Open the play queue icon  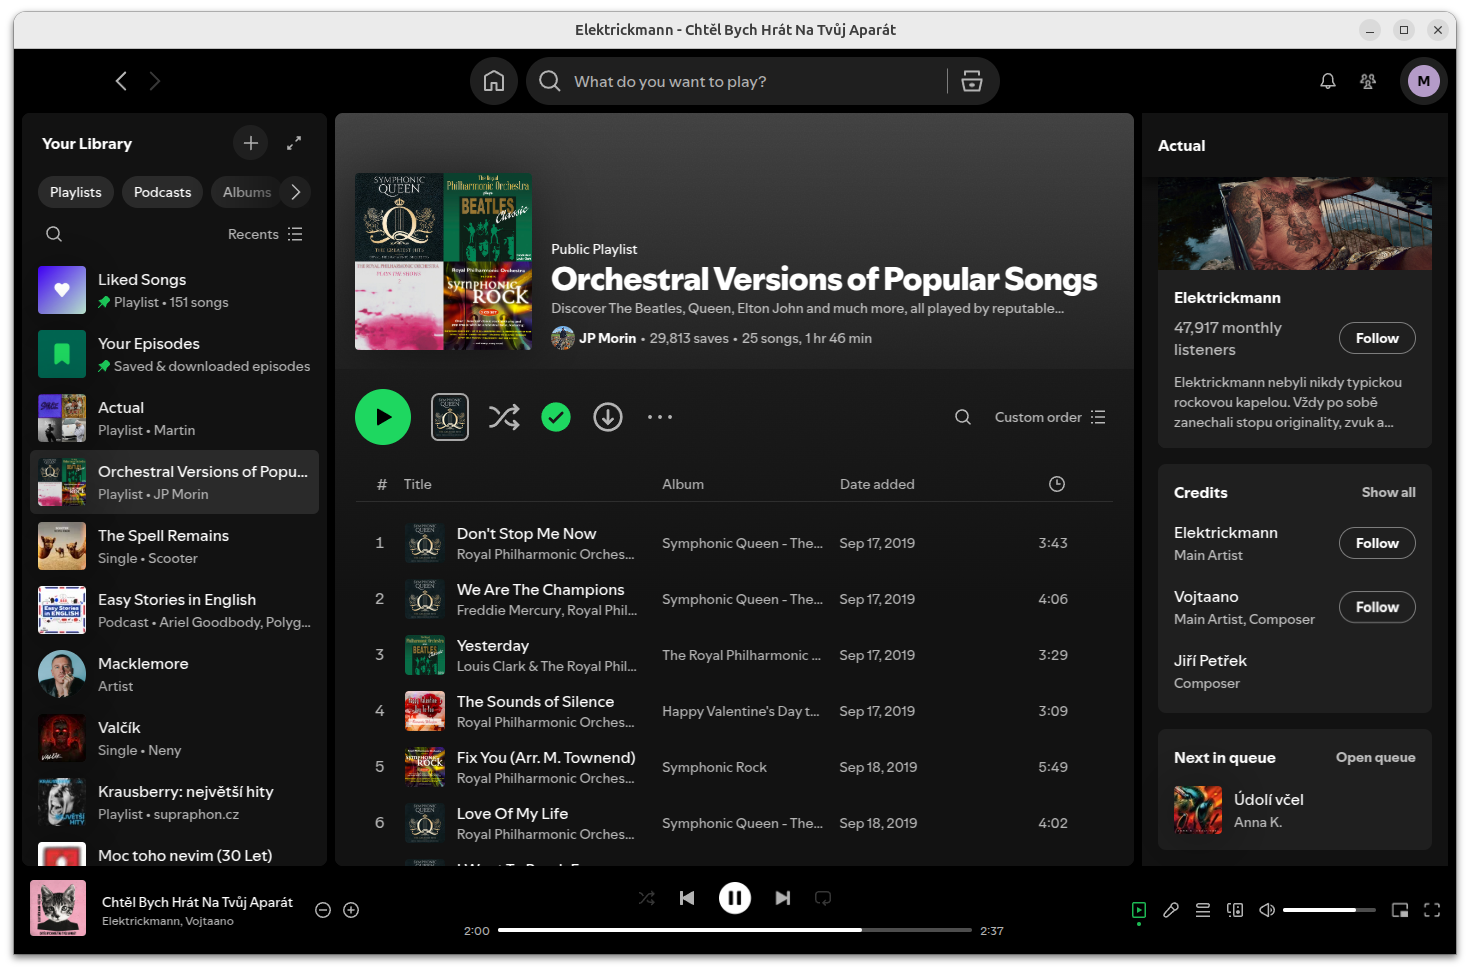pos(1203,910)
